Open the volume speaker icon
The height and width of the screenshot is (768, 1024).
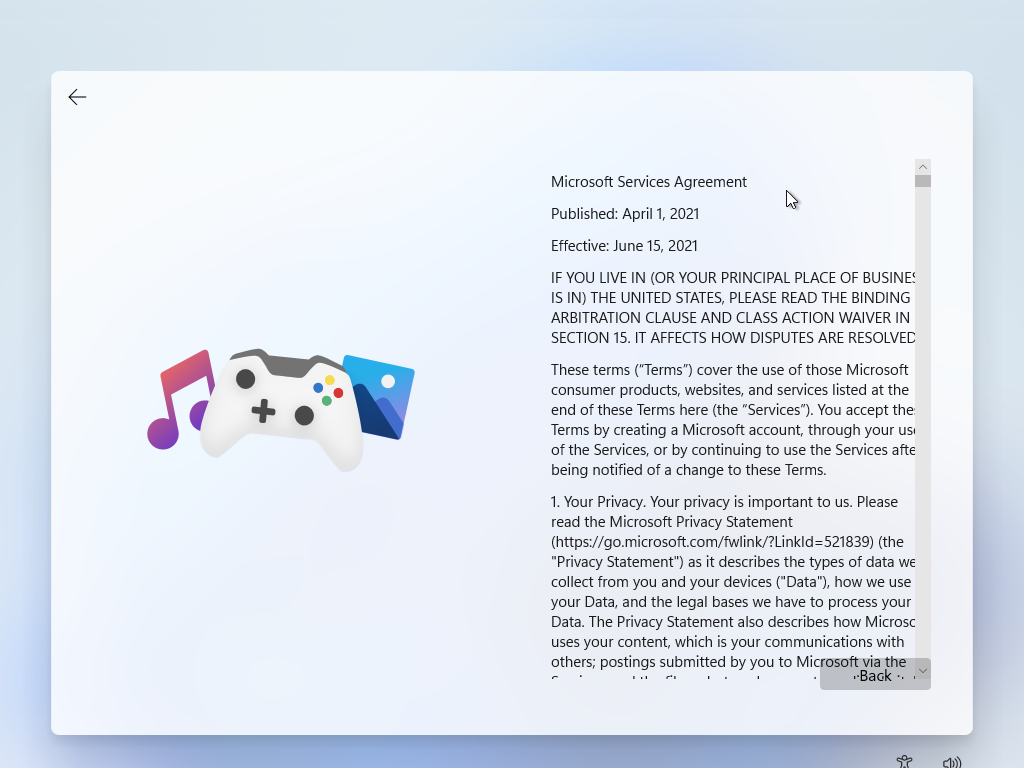951,762
